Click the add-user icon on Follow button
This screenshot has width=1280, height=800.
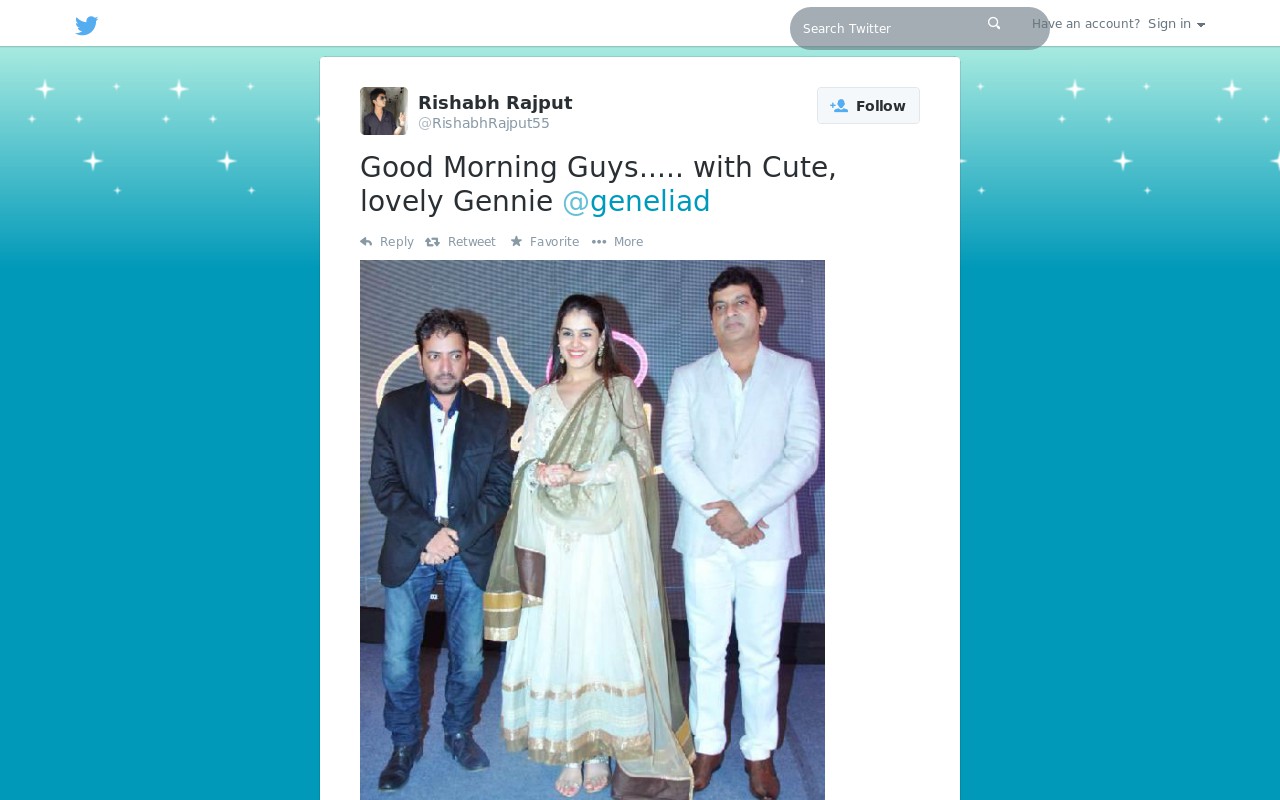click(839, 106)
